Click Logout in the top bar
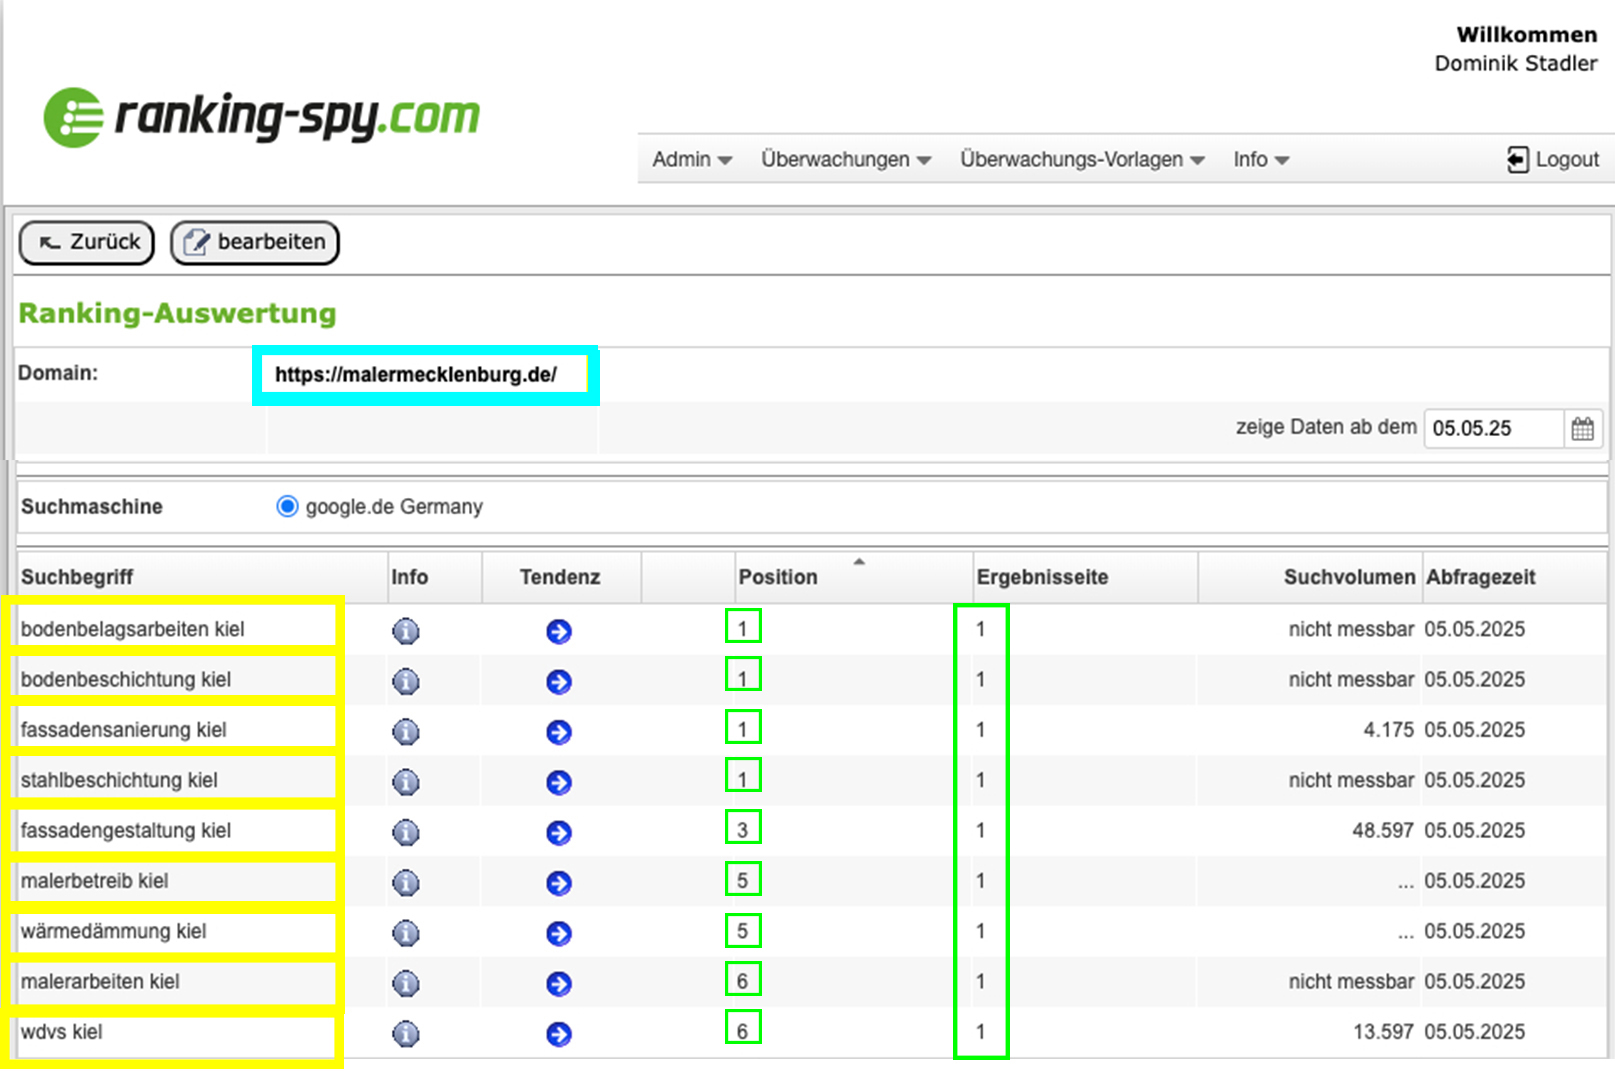This screenshot has height=1080, width=1615. tap(1553, 160)
